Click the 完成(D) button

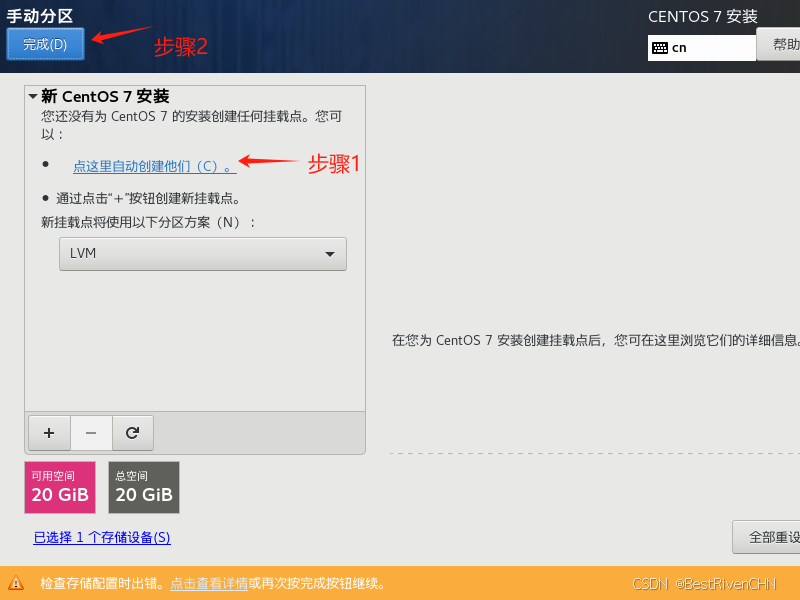(x=44, y=43)
